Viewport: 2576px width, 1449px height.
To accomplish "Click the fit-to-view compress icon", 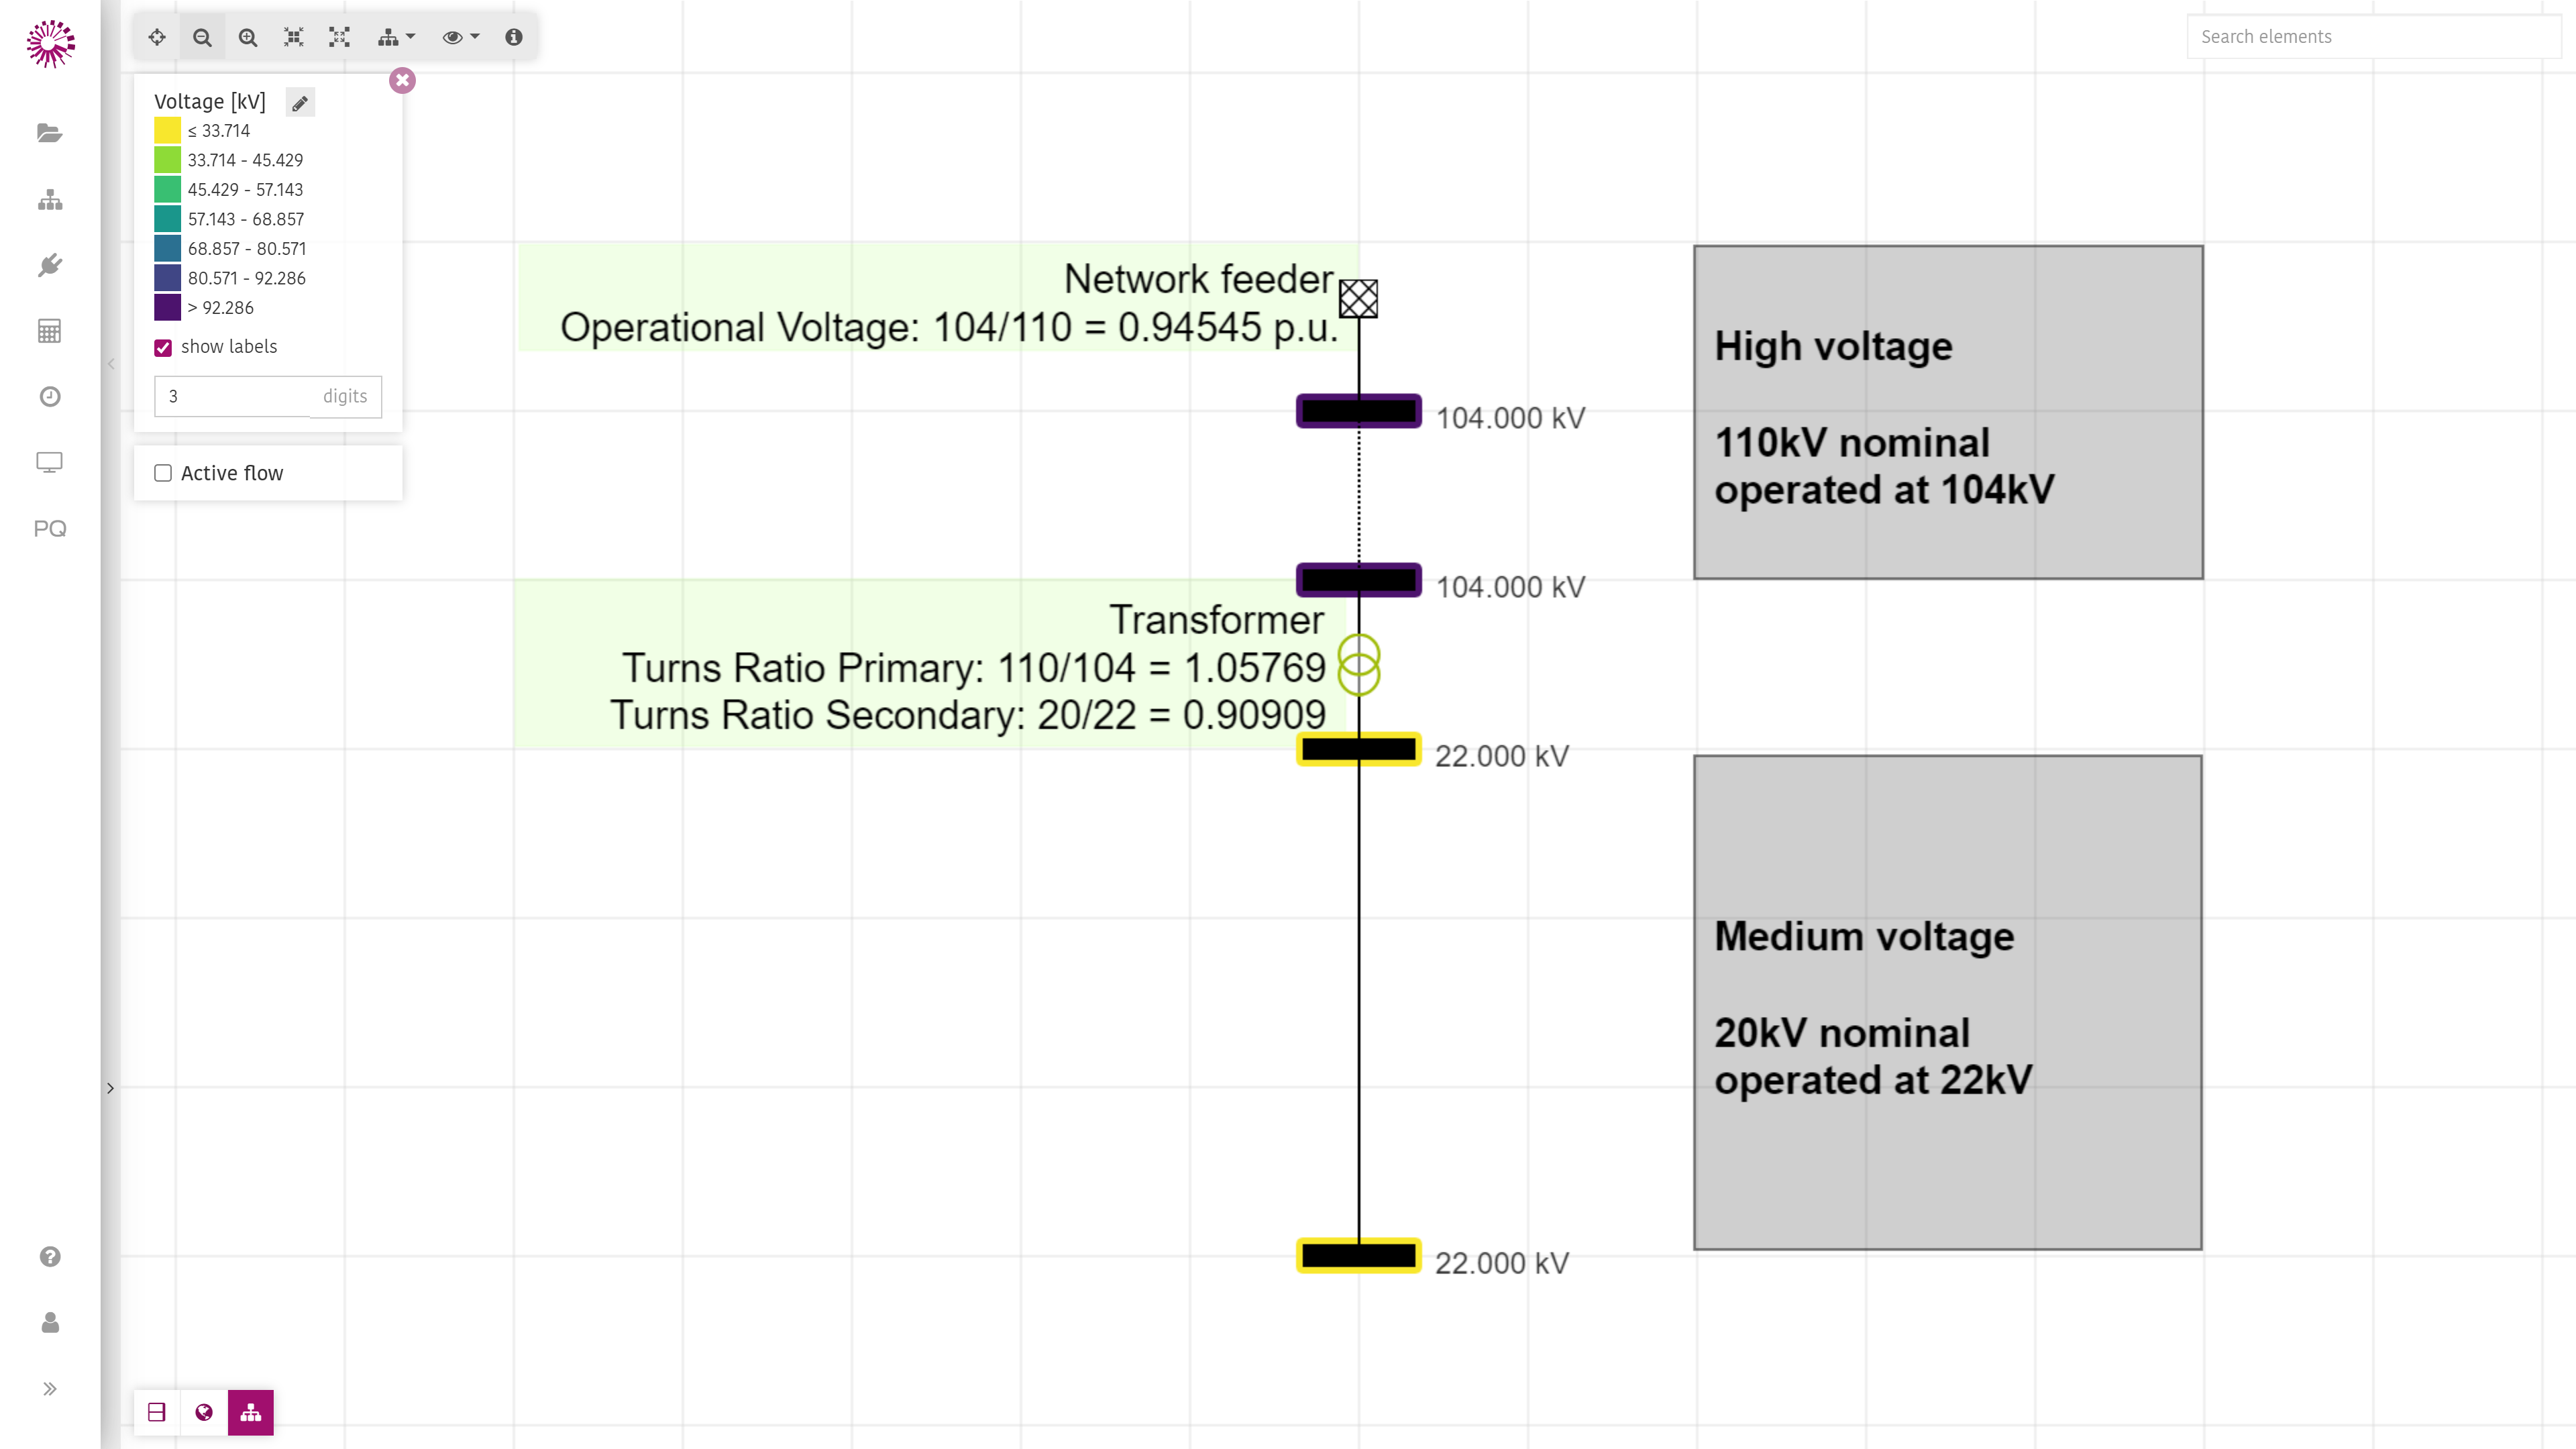I will pos(294,37).
